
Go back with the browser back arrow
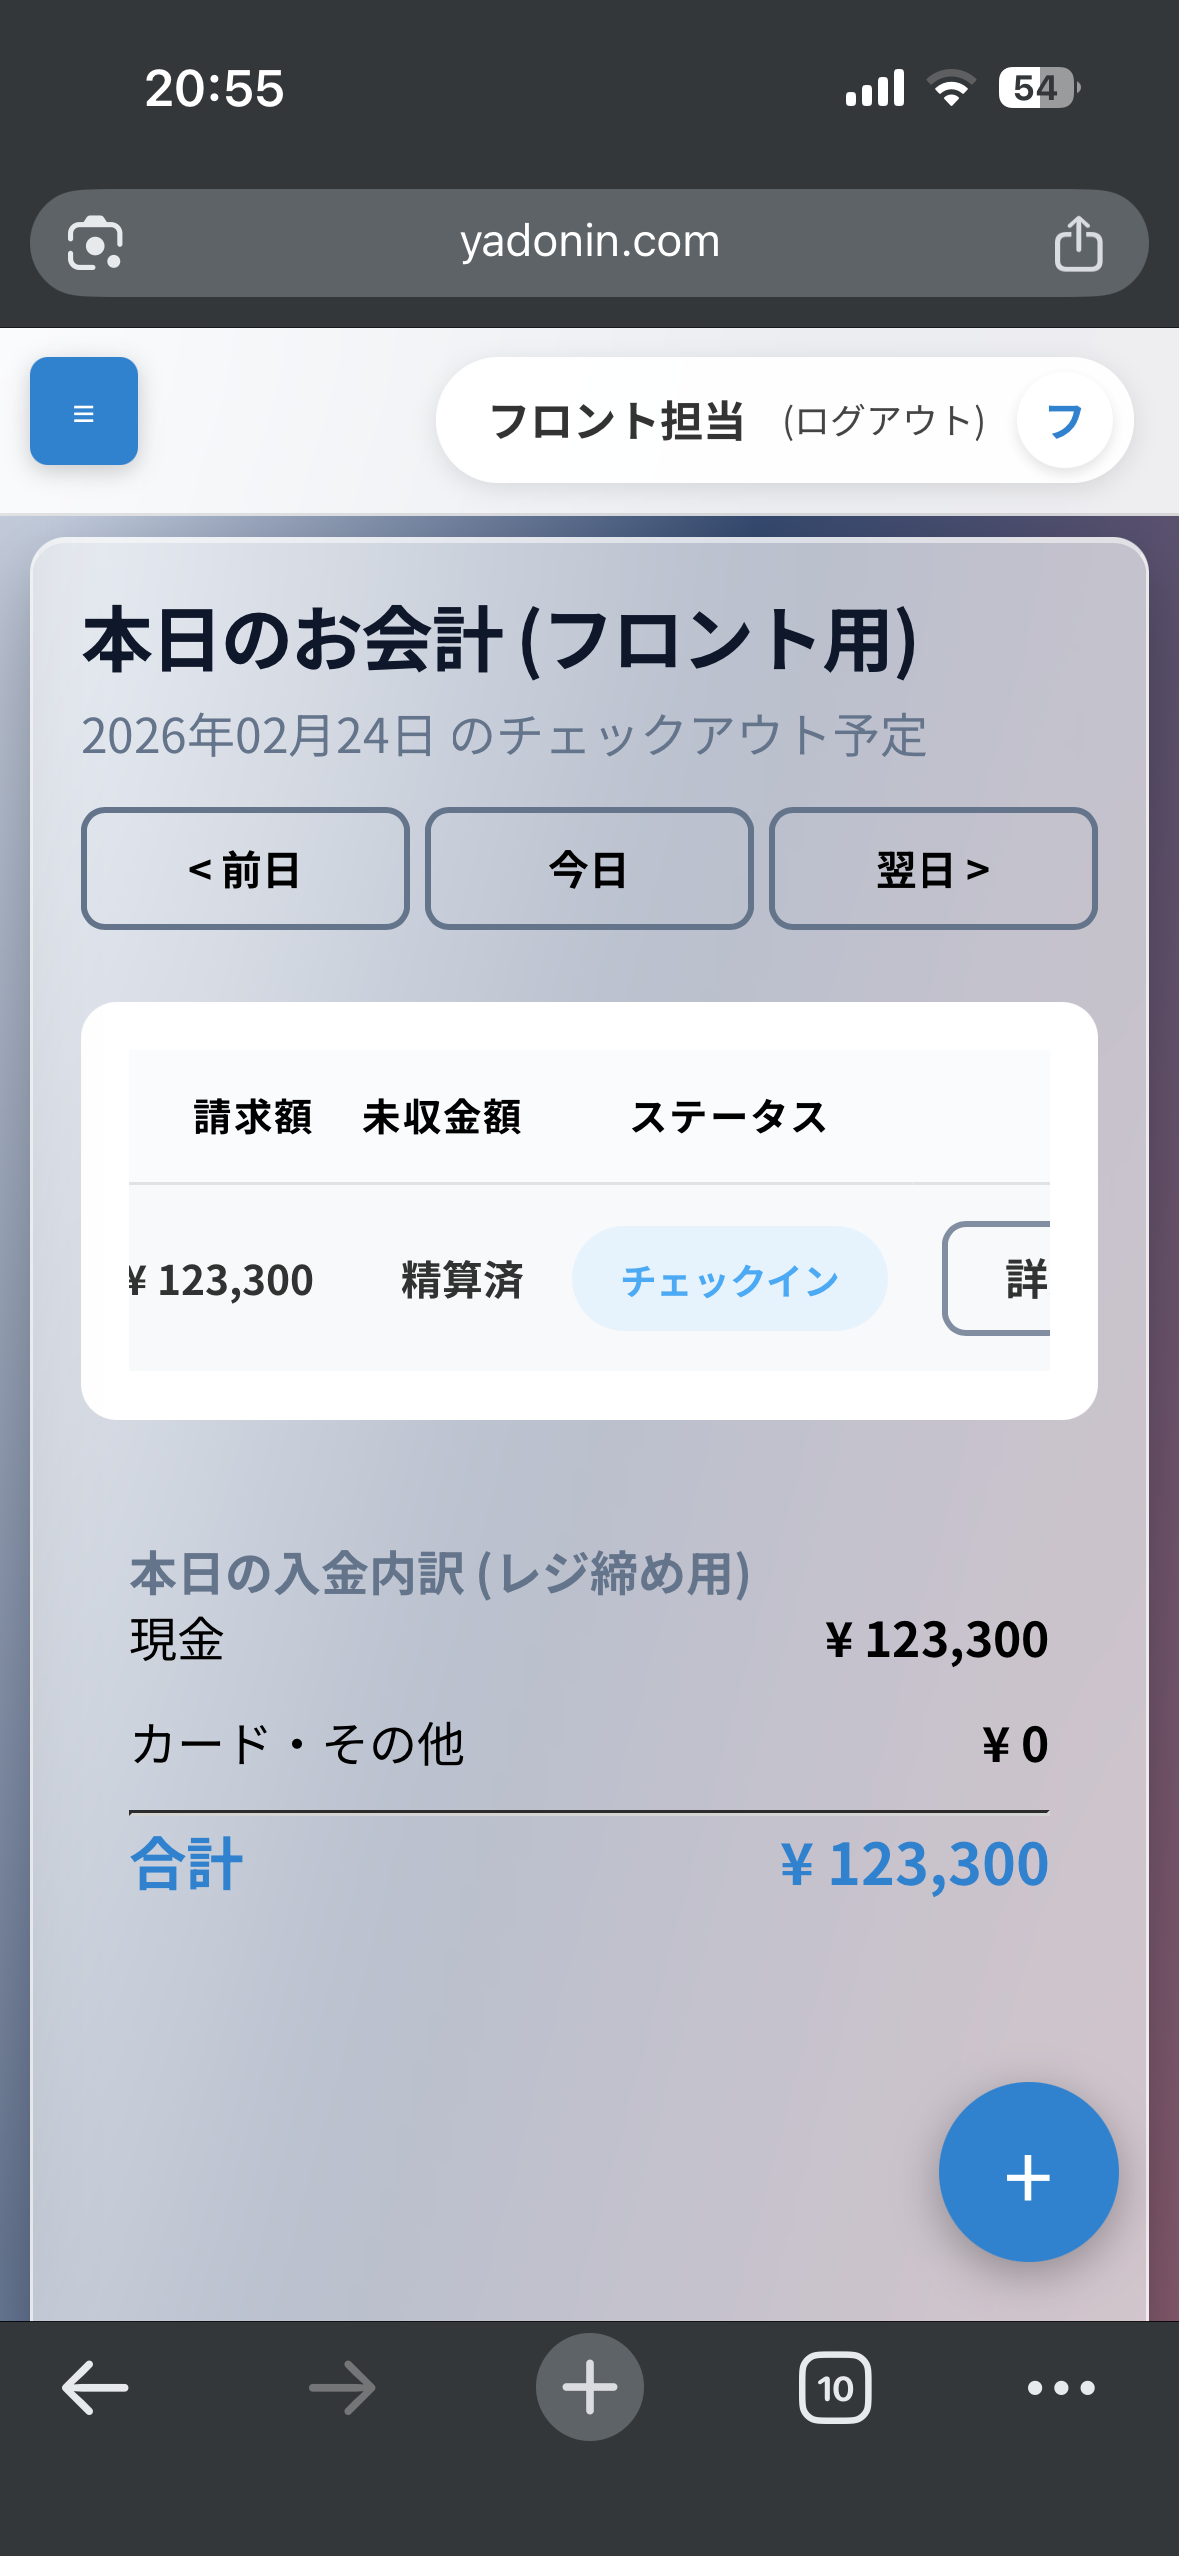coord(95,2388)
